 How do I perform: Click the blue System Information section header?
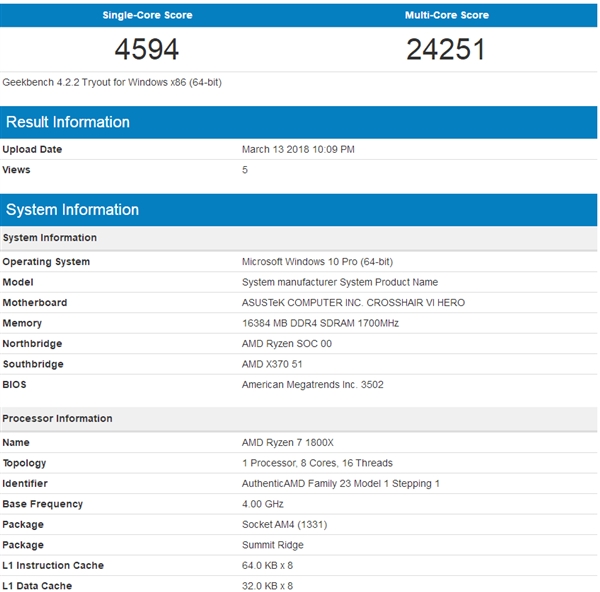tap(298, 210)
